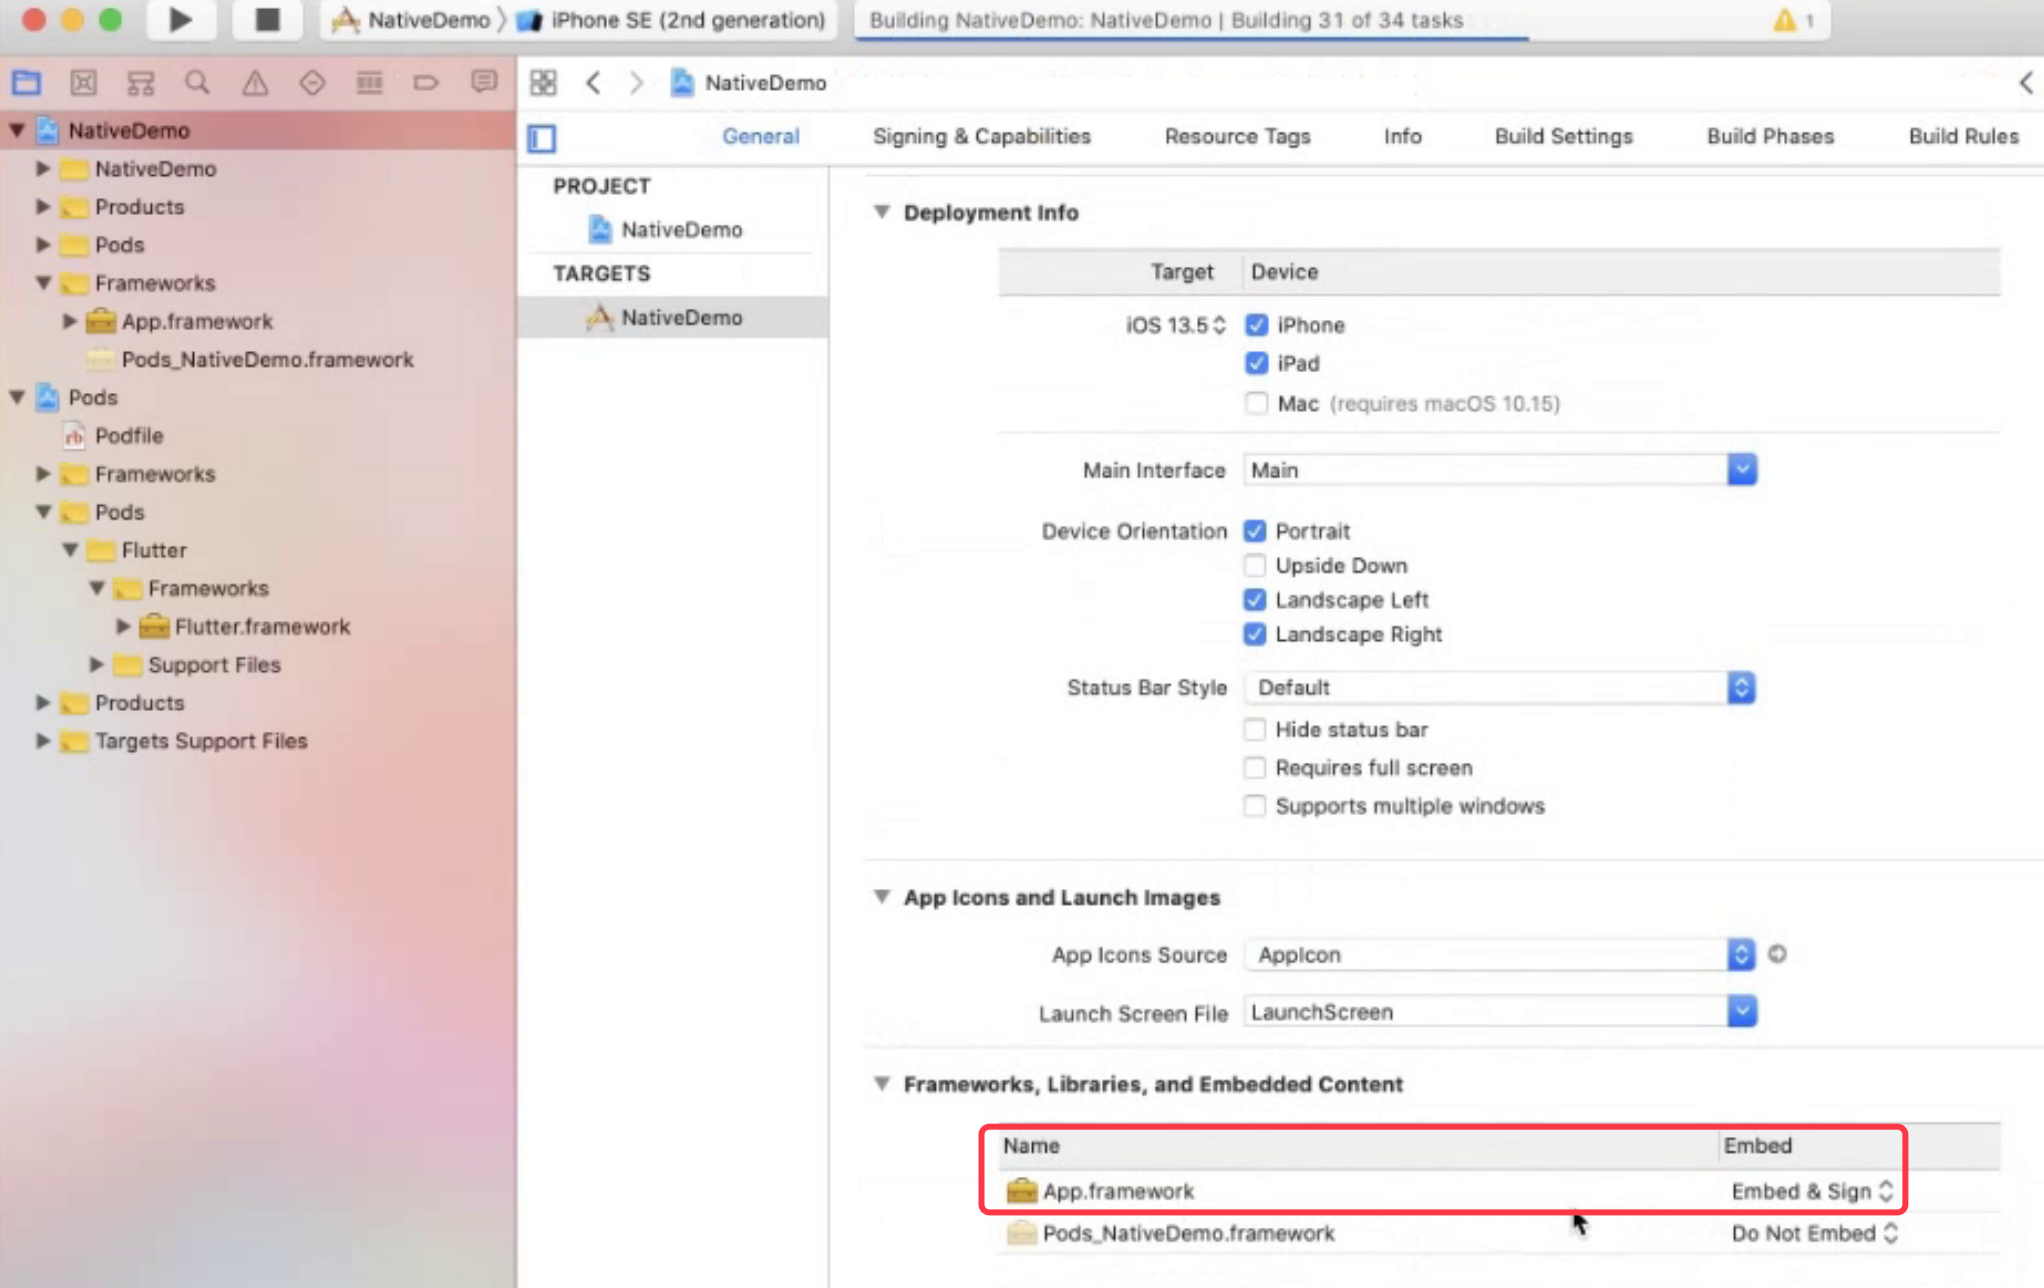Select the Podfile in navigator
Screen dimensions: 2044x1288
point(128,435)
